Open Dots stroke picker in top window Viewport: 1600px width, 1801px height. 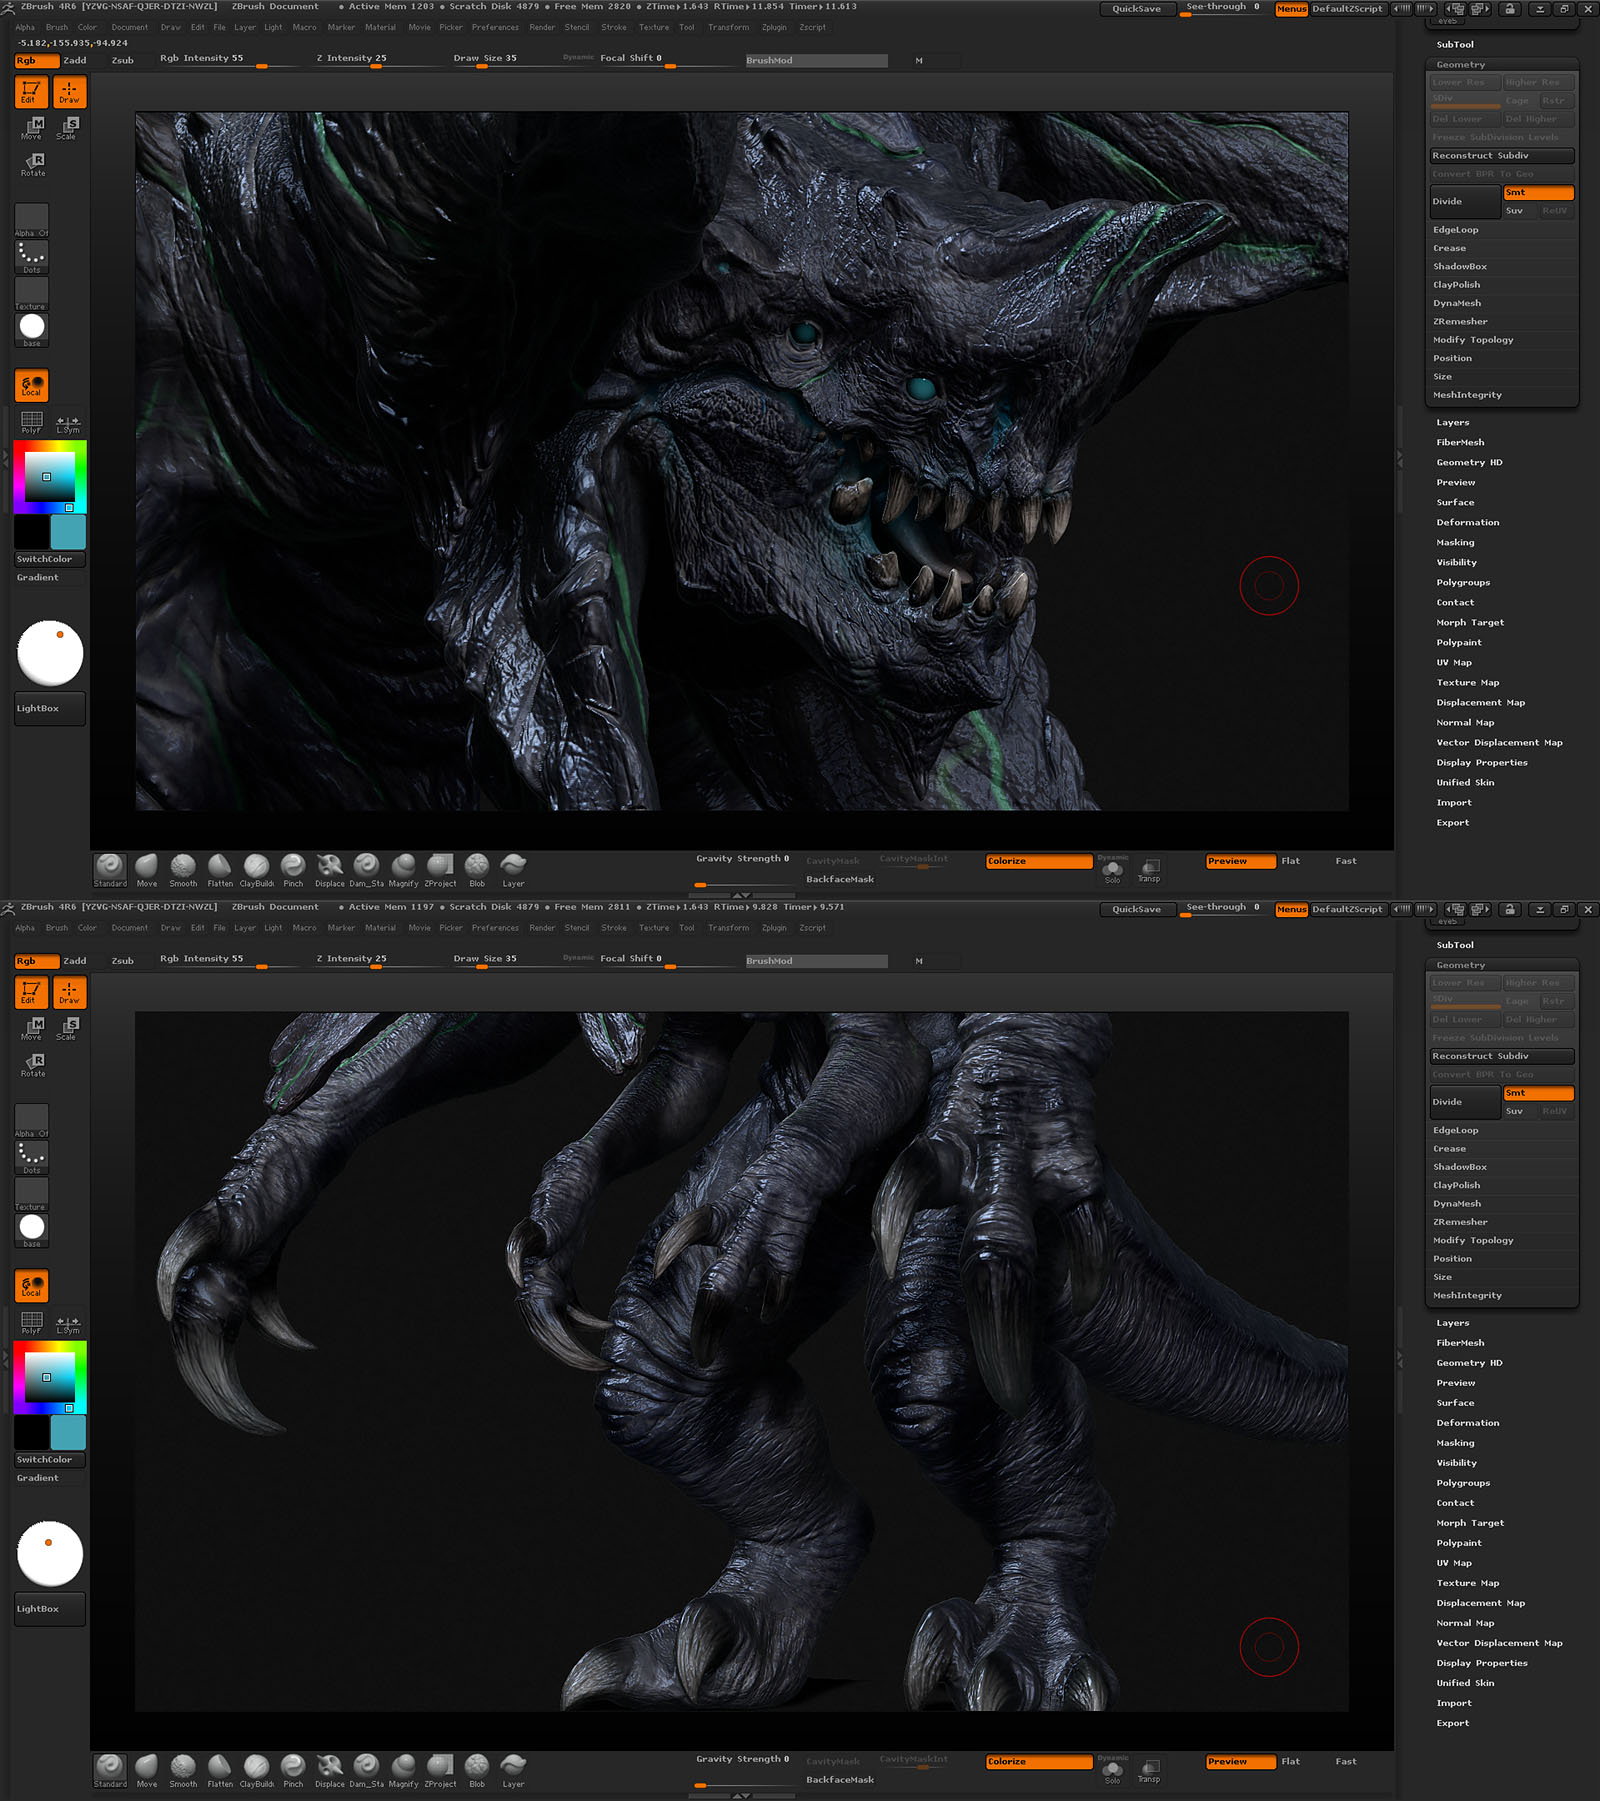32,257
